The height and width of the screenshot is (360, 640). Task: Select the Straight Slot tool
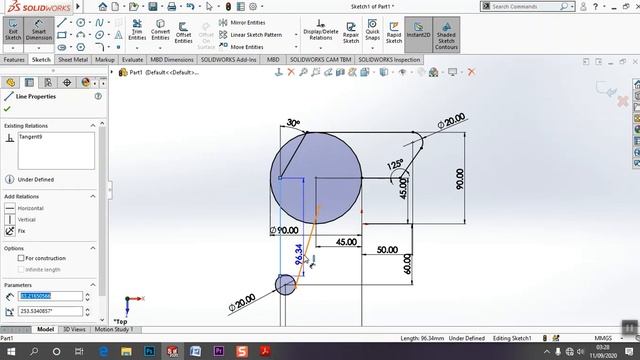62,47
